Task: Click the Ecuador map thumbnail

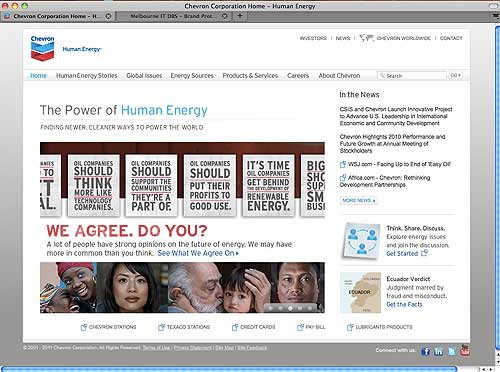Action: 360,293
